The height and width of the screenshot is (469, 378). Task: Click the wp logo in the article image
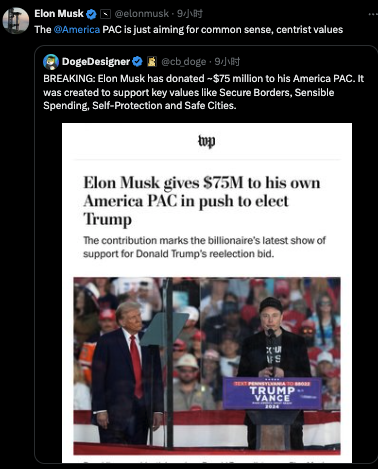click(207, 141)
